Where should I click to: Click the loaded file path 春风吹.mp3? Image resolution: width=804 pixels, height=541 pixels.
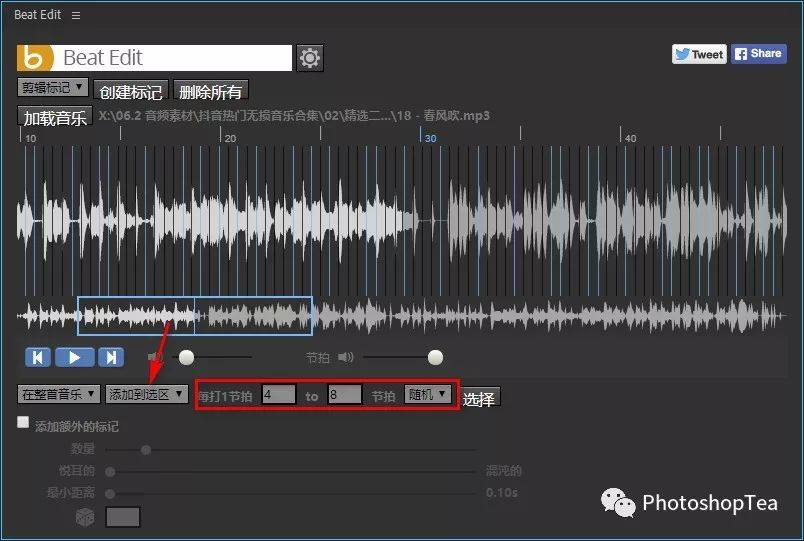[x=294, y=115]
